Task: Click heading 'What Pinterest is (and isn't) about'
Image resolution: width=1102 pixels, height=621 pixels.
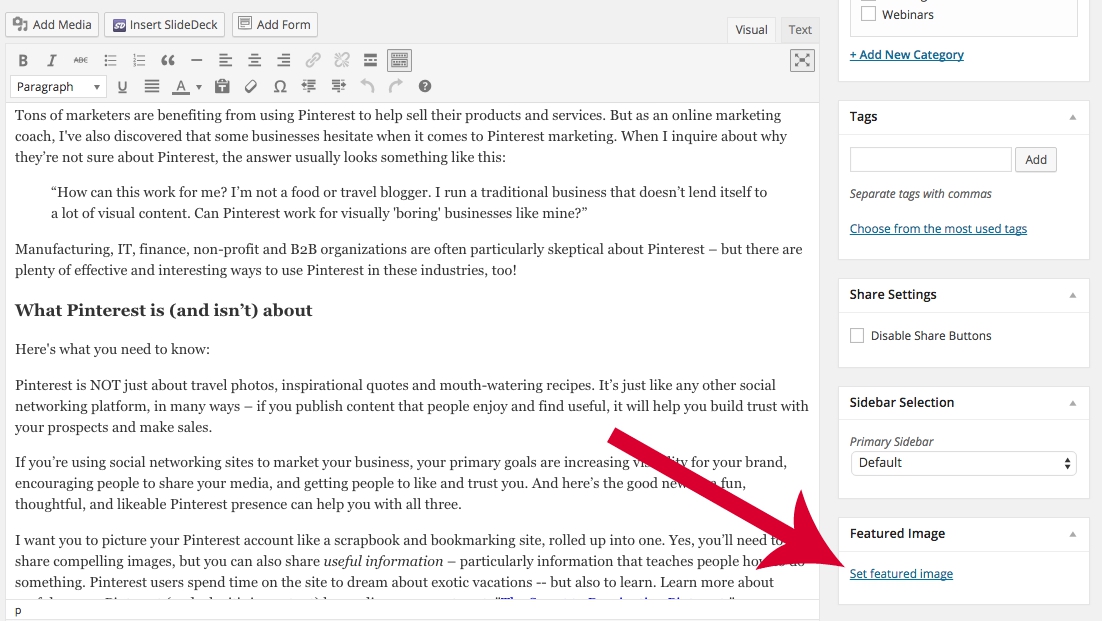Action: coord(164,310)
